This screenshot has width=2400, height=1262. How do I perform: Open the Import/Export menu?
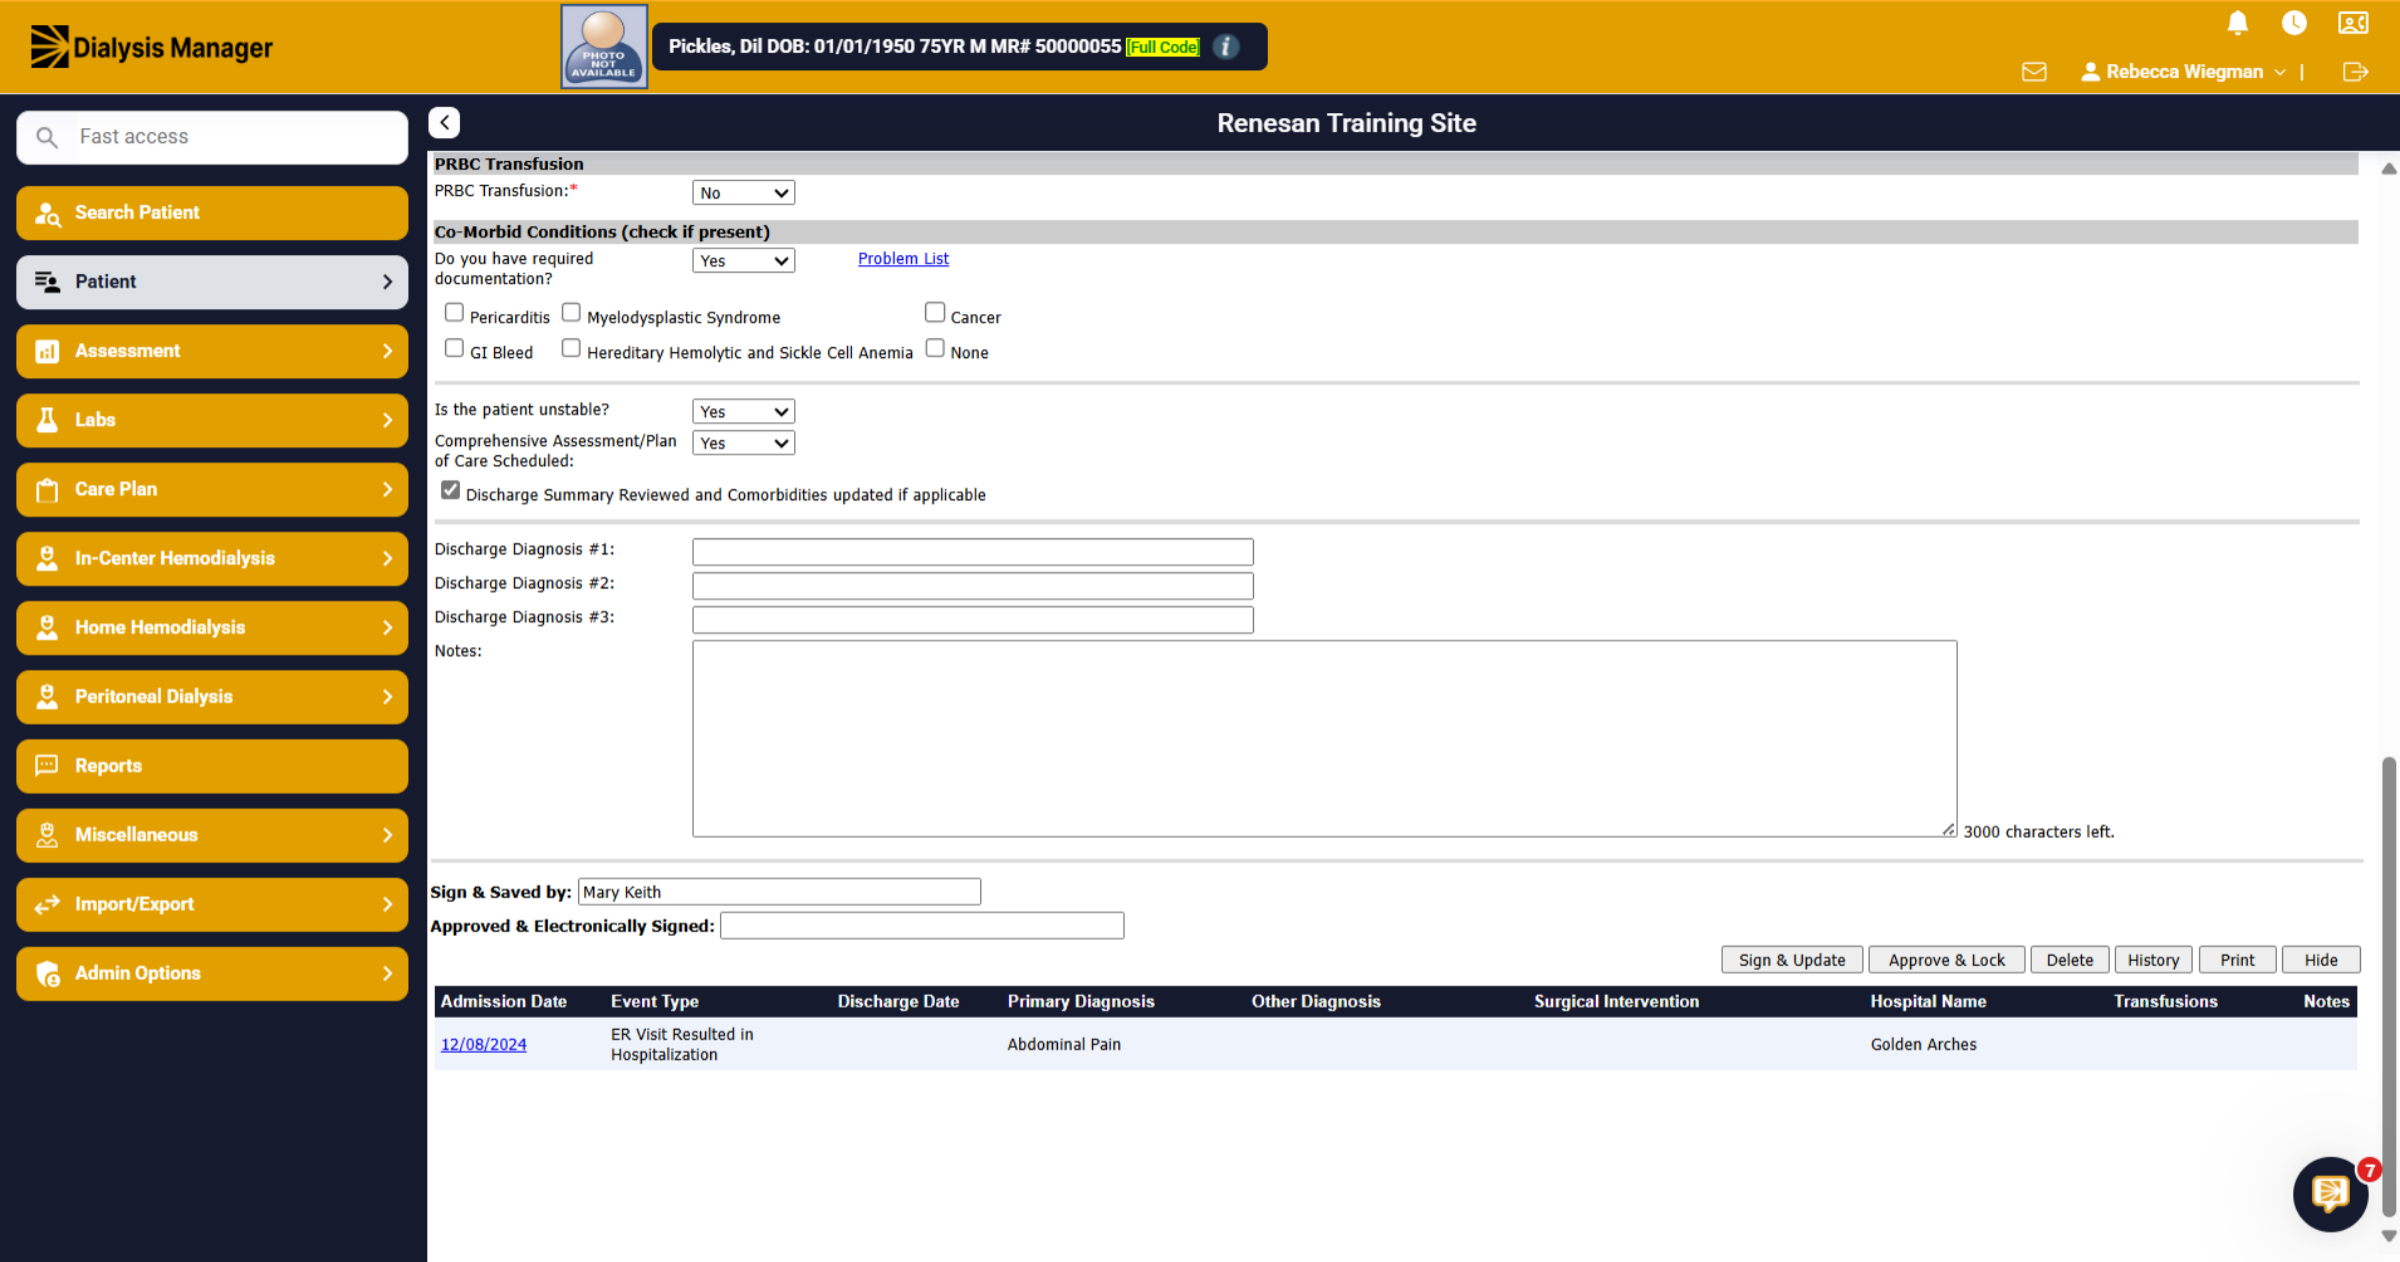212,904
